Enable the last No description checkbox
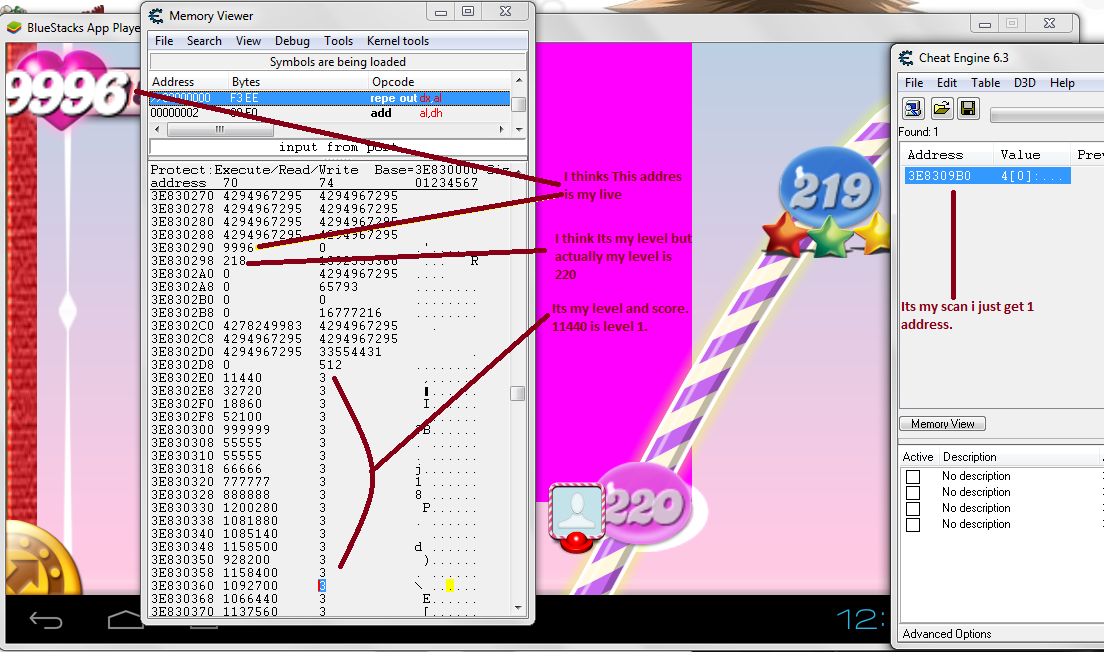The height and width of the screenshot is (652, 1104). (x=913, y=524)
